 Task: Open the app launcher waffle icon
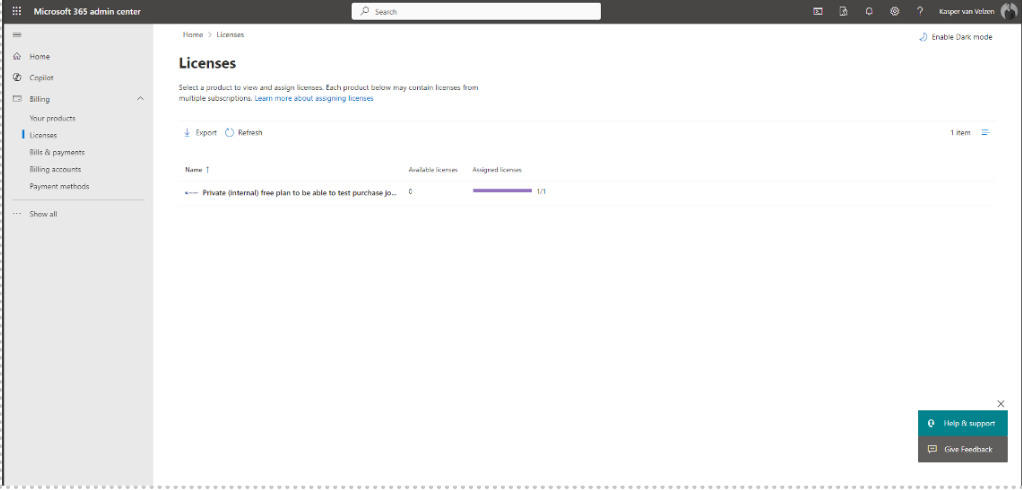[x=17, y=11]
